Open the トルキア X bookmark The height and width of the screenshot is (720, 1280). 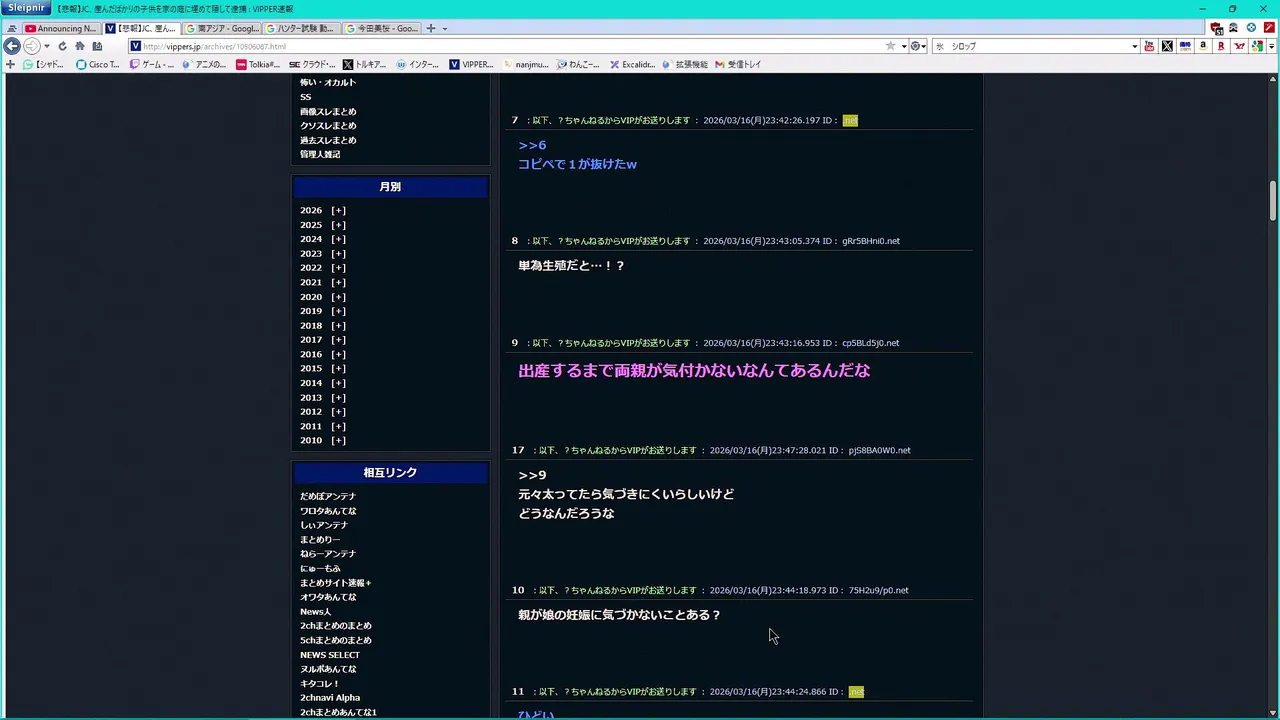click(365, 64)
